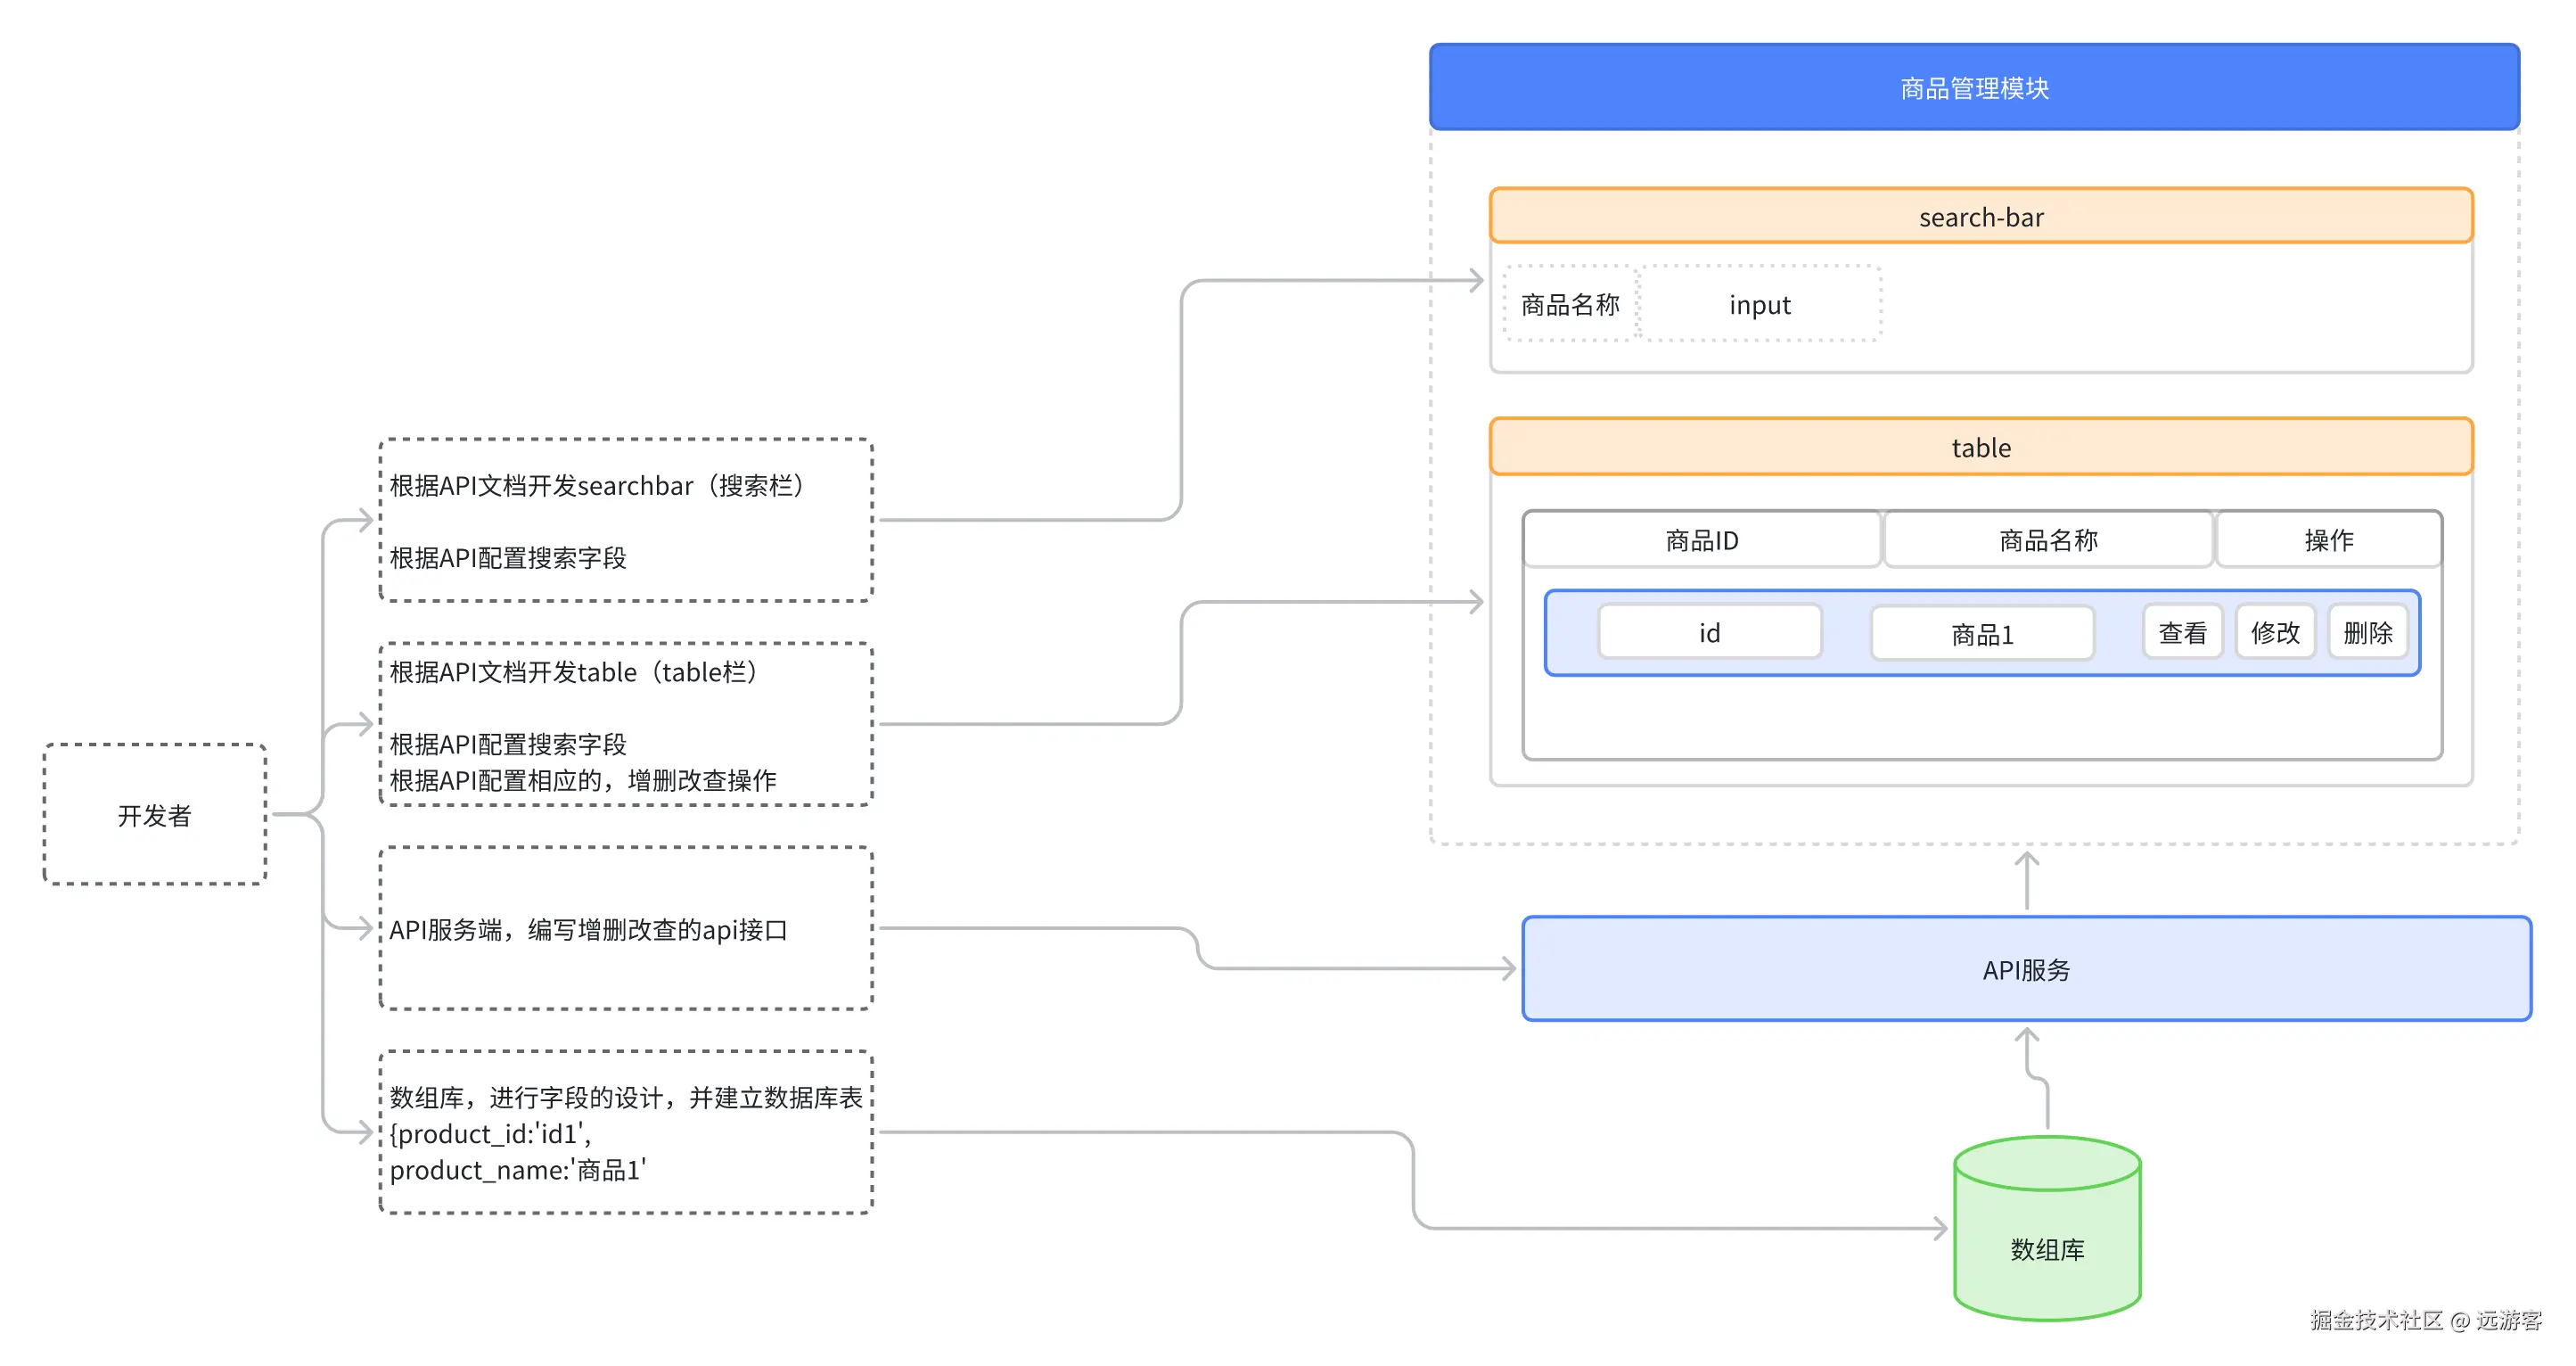Click the search-bar orange header

click(1980, 216)
